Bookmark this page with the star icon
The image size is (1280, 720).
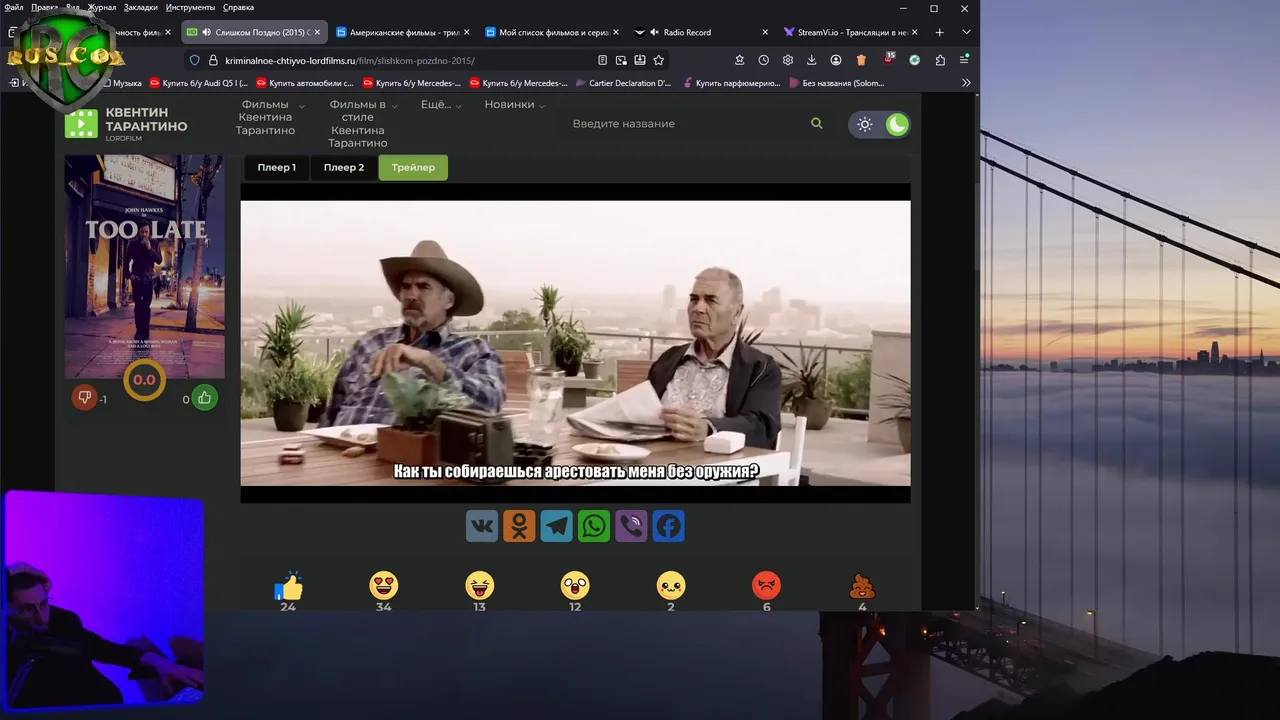(x=659, y=60)
